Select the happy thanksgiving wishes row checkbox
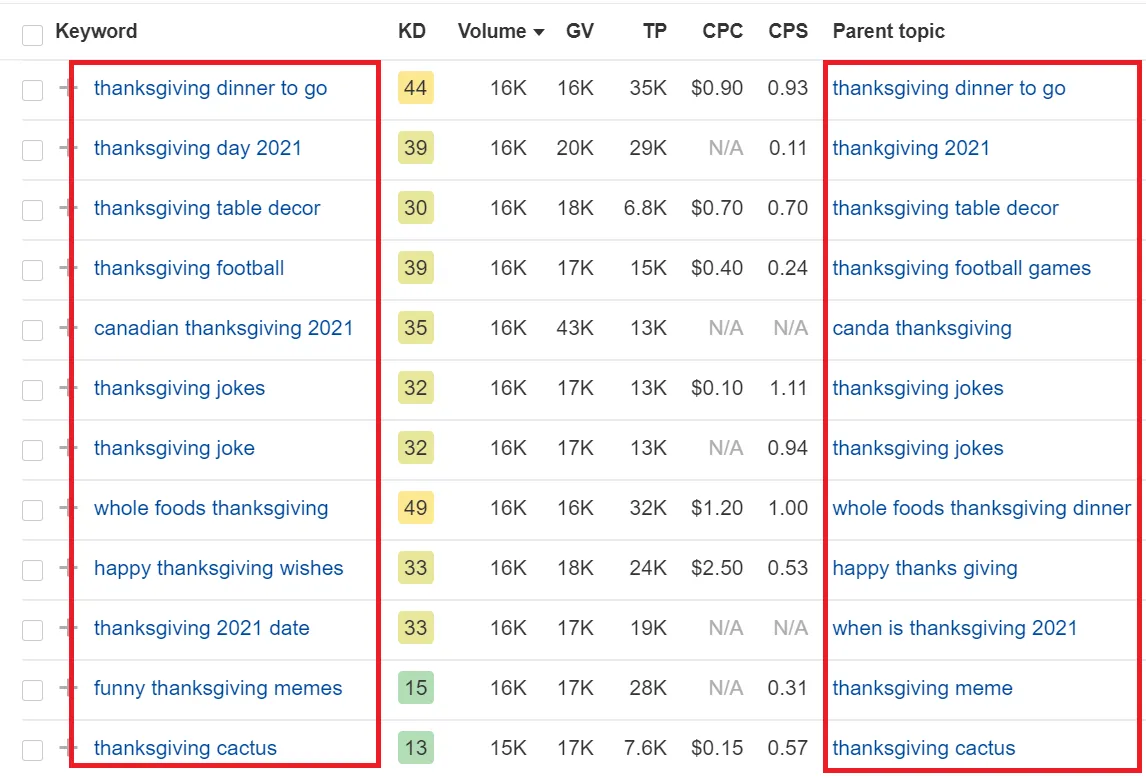Image resolution: width=1146 pixels, height=778 pixels. click(x=33, y=570)
